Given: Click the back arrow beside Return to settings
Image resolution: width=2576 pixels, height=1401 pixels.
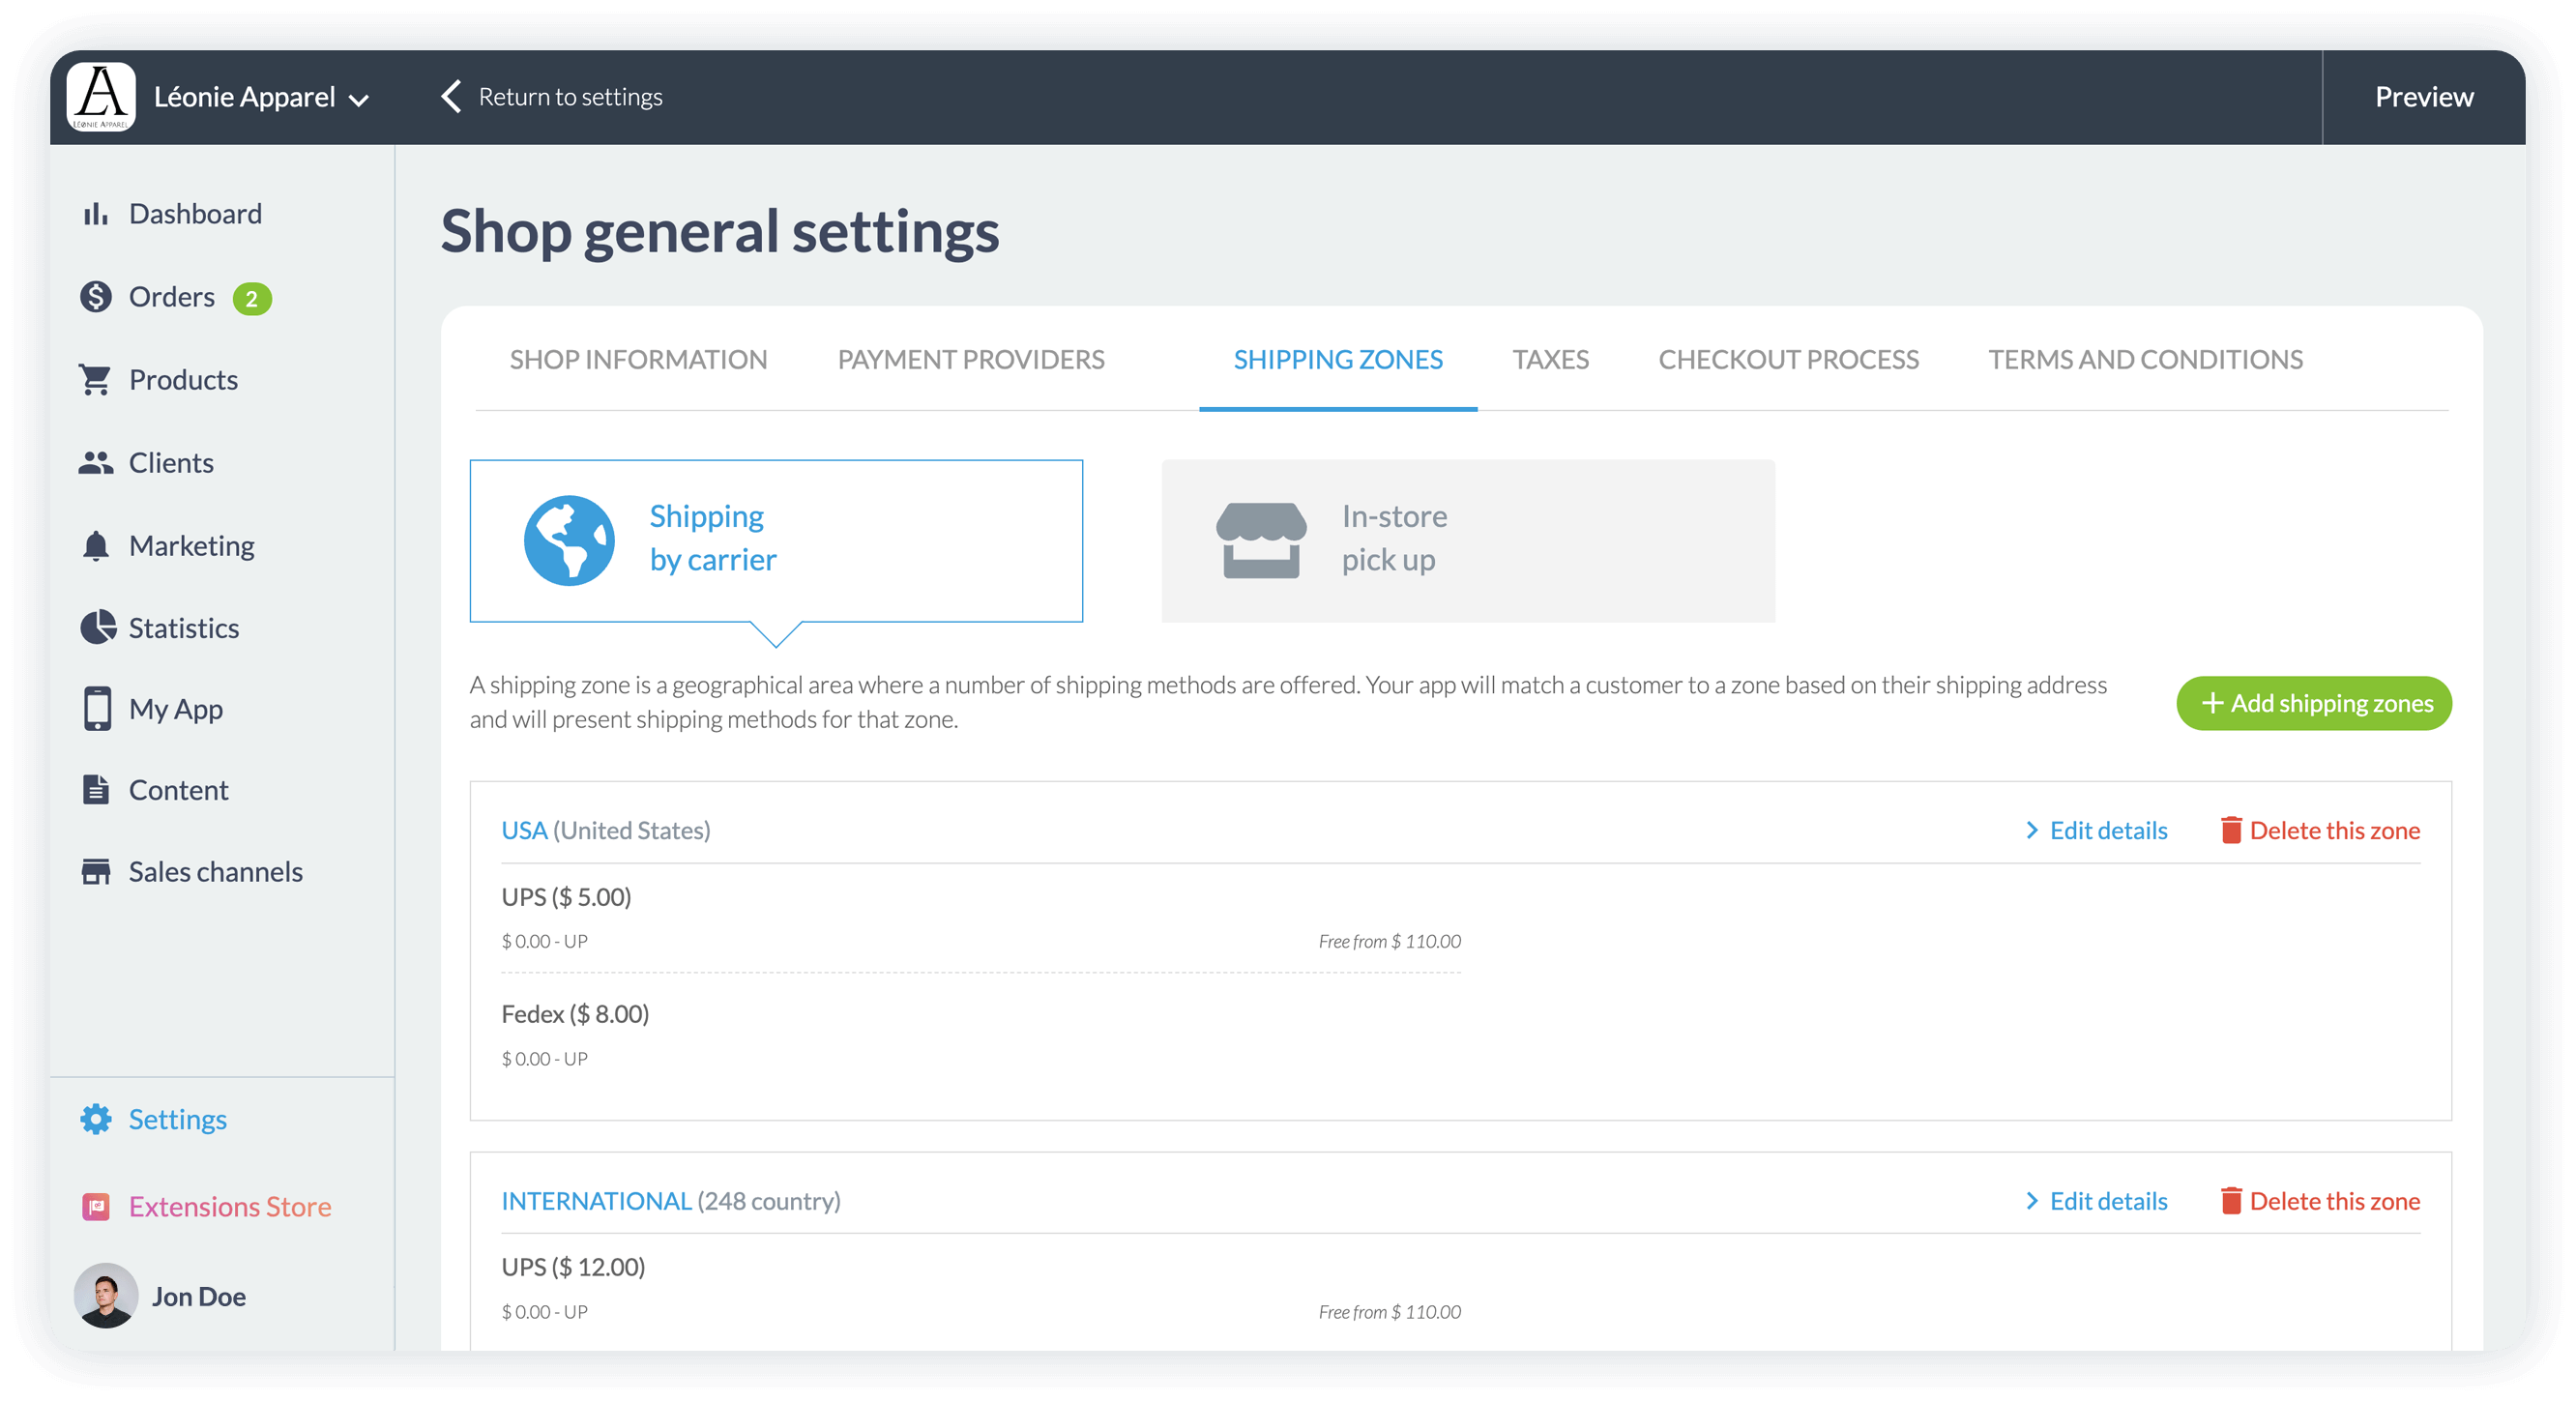Looking at the screenshot, I should [x=451, y=96].
